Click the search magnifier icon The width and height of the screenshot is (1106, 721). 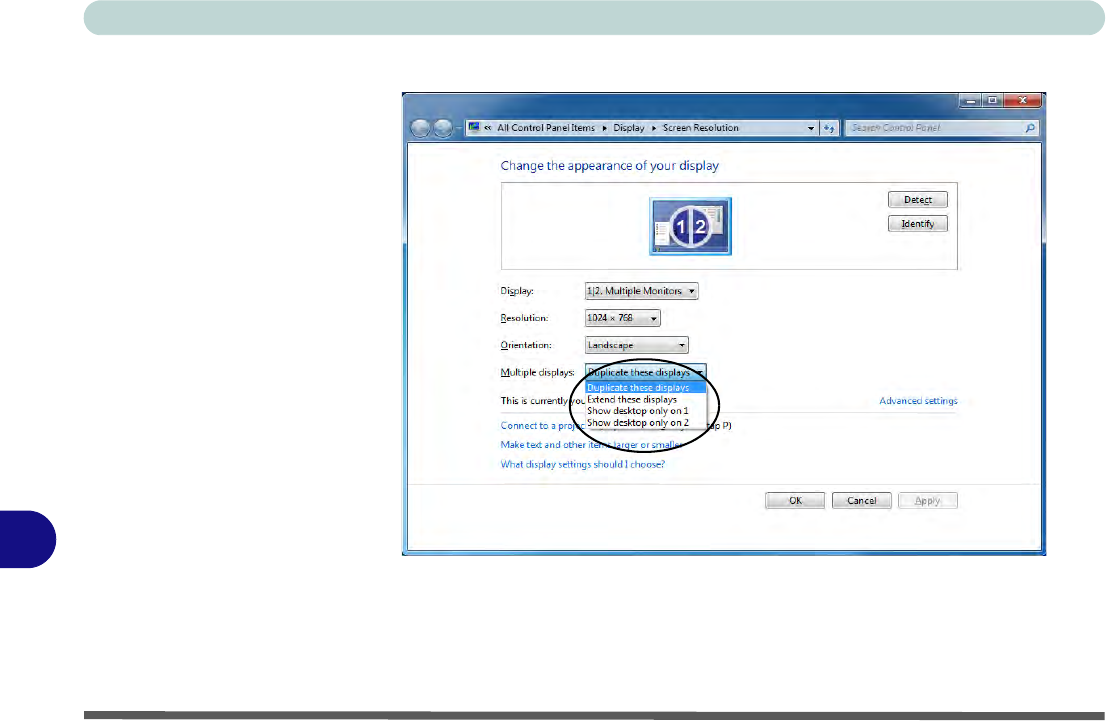[x=1030, y=128]
